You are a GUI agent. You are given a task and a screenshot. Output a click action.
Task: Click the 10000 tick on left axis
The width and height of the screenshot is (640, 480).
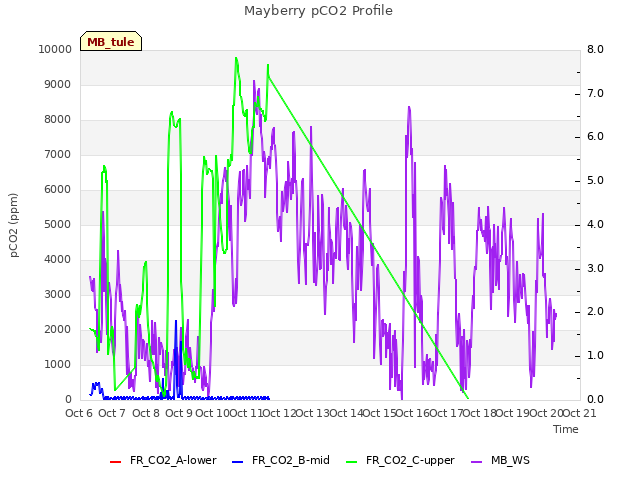pyautogui.click(x=55, y=49)
